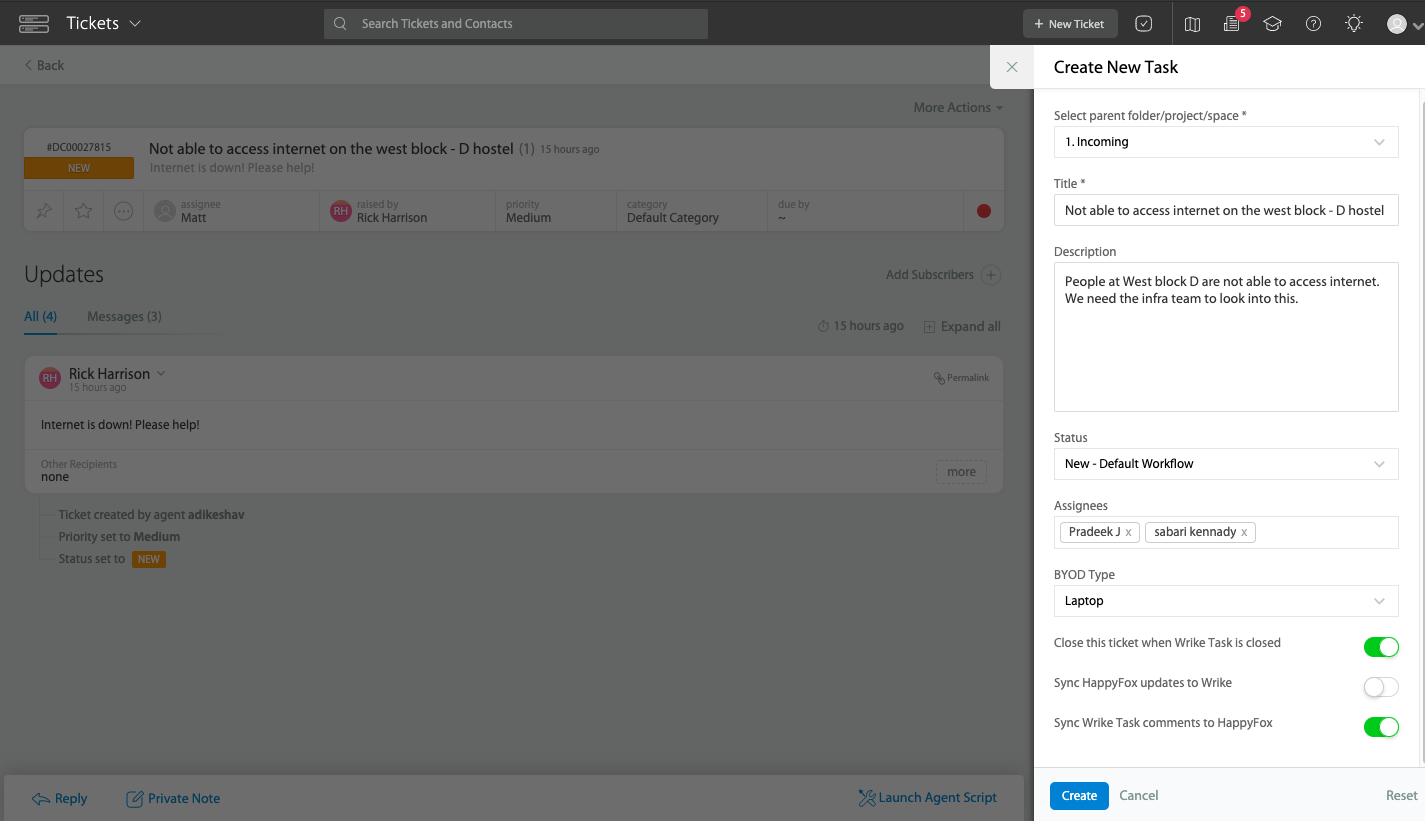Click the Search Tickets and Contacts field
Image resolution: width=1425 pixels, height=821 pixels.
coord(515,23)
